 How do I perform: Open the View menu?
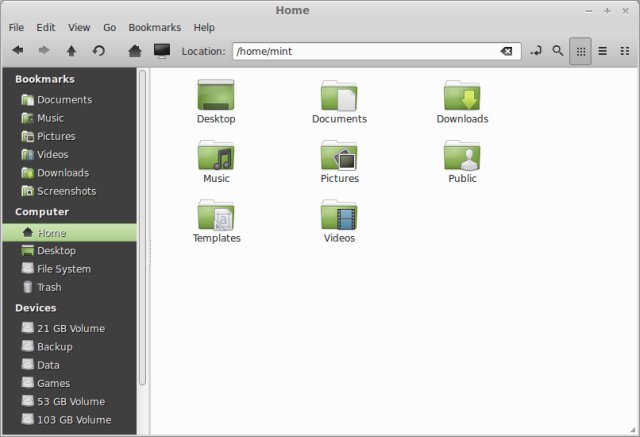tap(79, 27)
